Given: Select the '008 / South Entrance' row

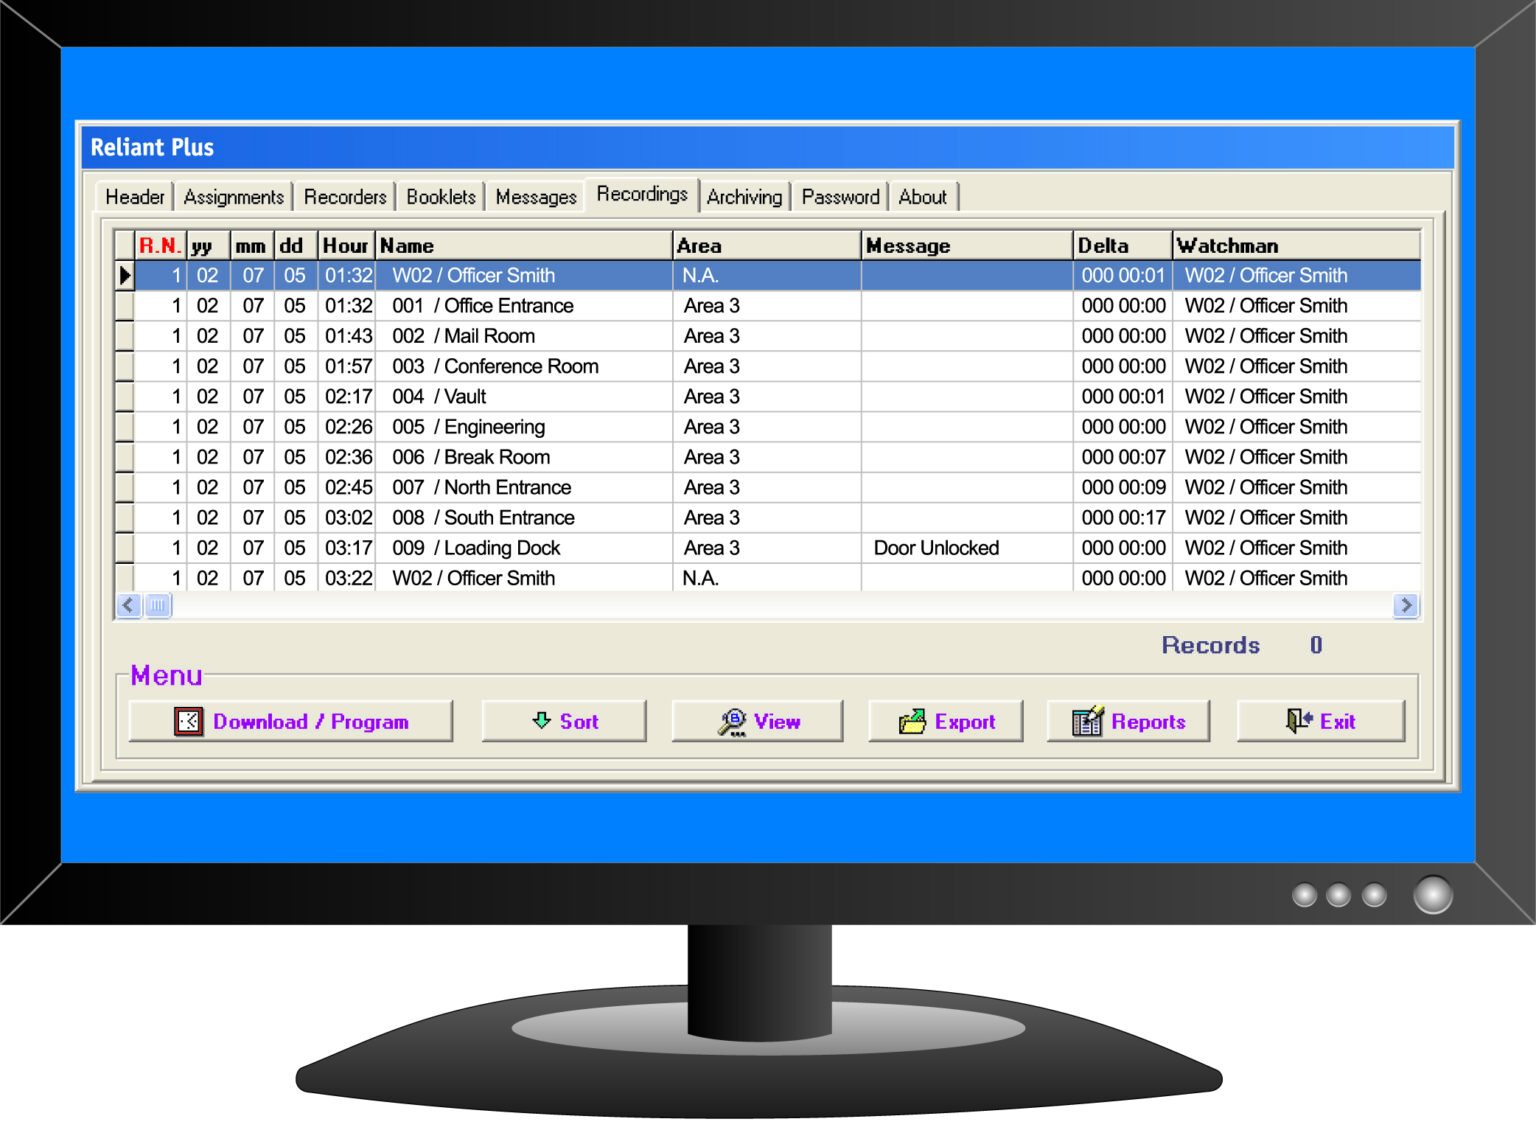Looking at the screenshot, I should (768, 518).
